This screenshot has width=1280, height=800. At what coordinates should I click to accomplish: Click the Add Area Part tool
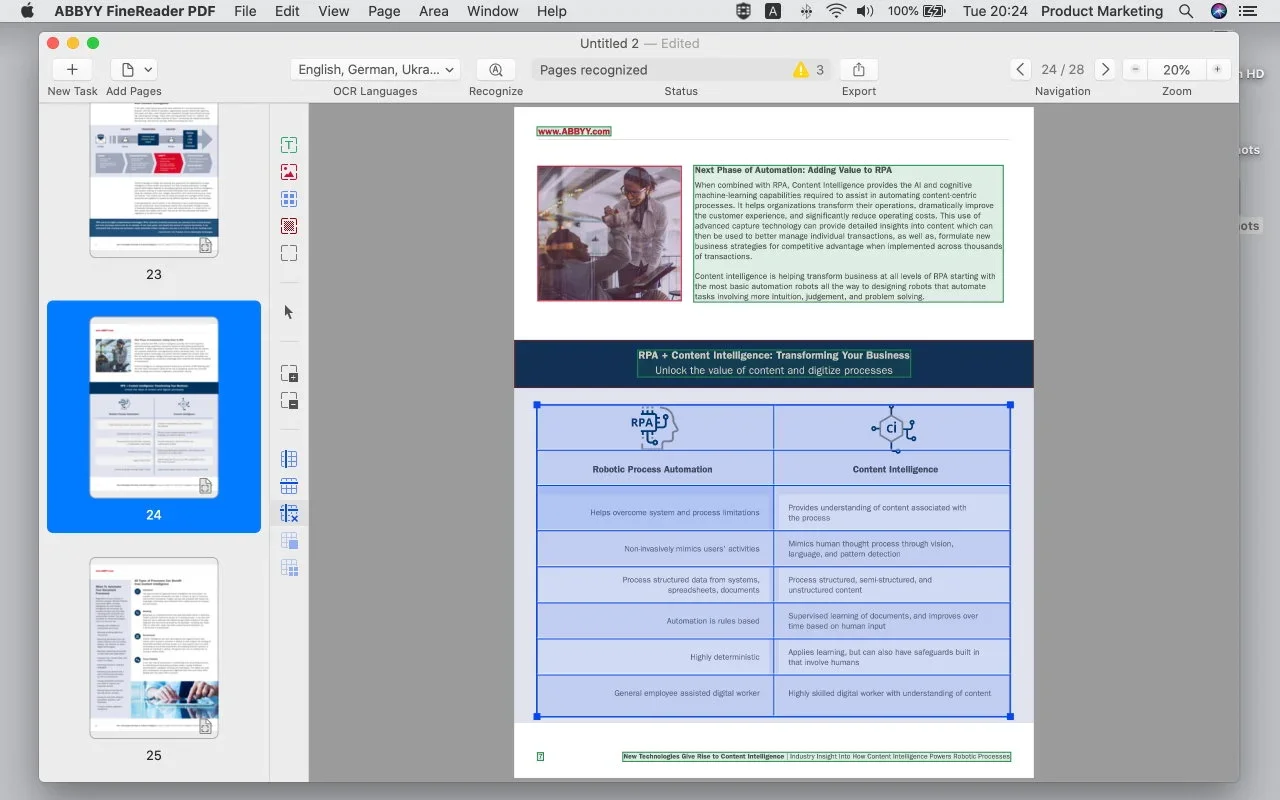(x=289, y=374)
